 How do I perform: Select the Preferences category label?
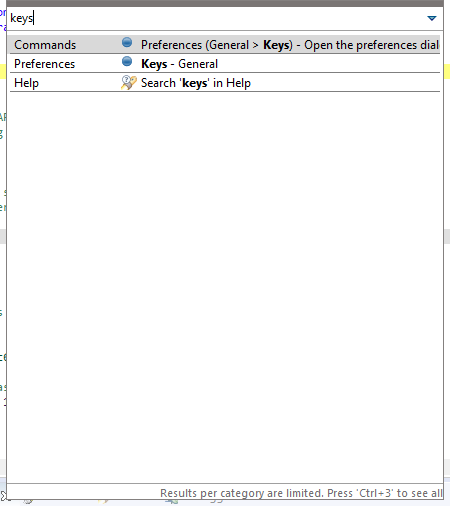(44, 64)
